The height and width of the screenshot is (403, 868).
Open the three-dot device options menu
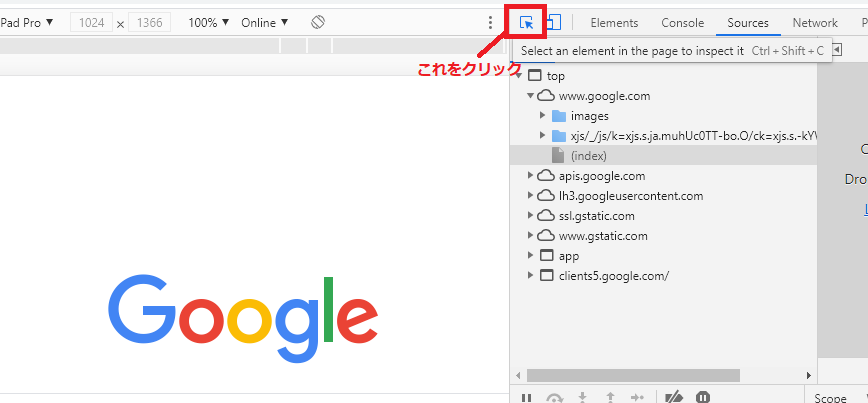tap(490, 23)
